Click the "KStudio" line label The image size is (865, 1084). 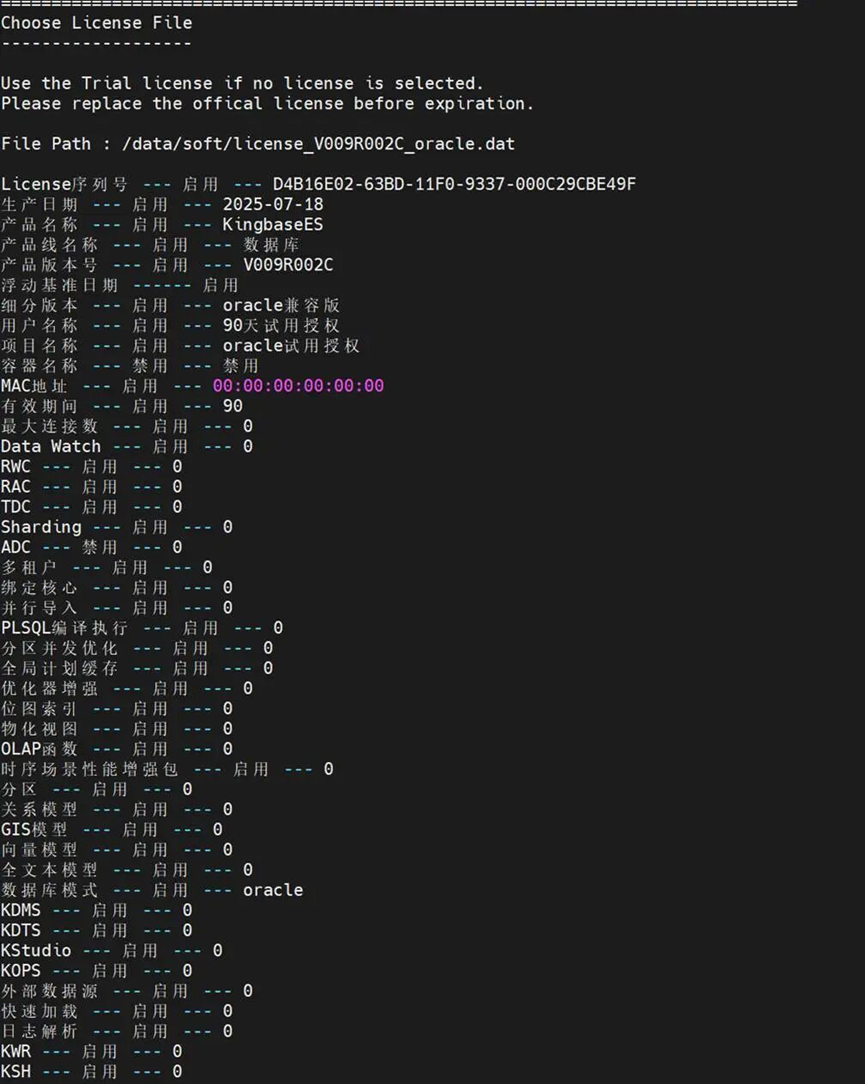pos(36,950)
